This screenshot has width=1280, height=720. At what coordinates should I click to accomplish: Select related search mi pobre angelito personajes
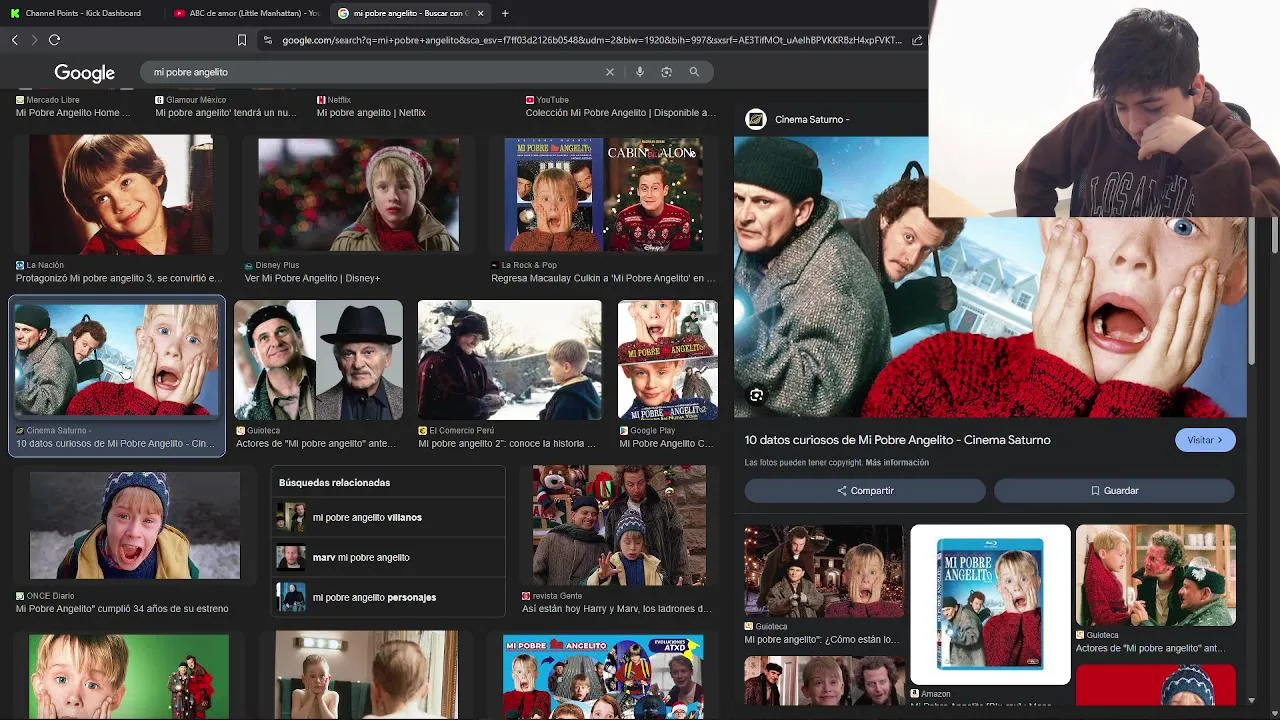[x=388, y=597]
